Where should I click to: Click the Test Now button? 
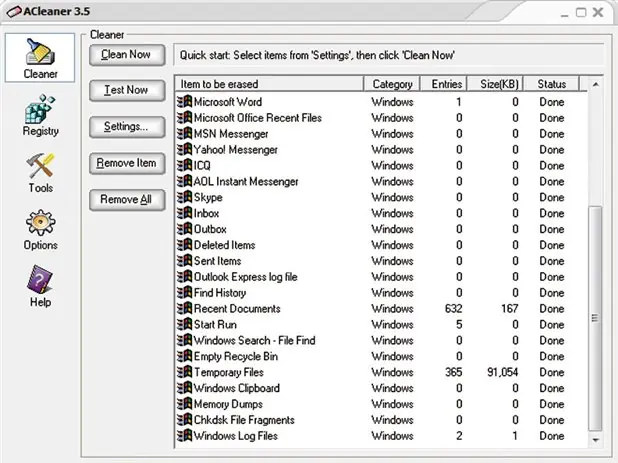[127, 90]
